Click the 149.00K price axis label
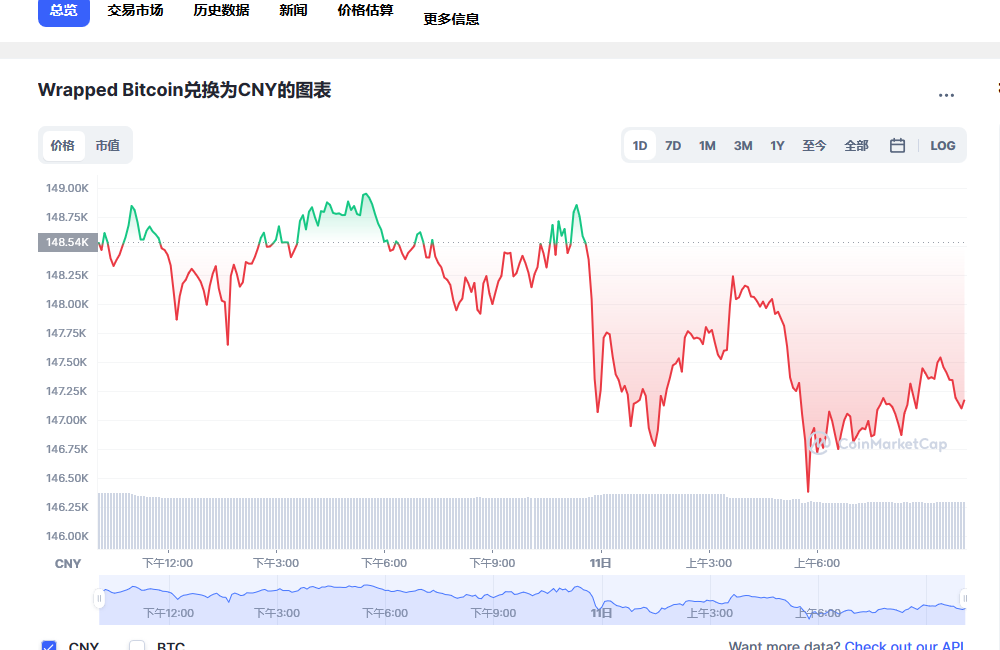This screenshot has width=1000, height=650. tap(67, 188)
